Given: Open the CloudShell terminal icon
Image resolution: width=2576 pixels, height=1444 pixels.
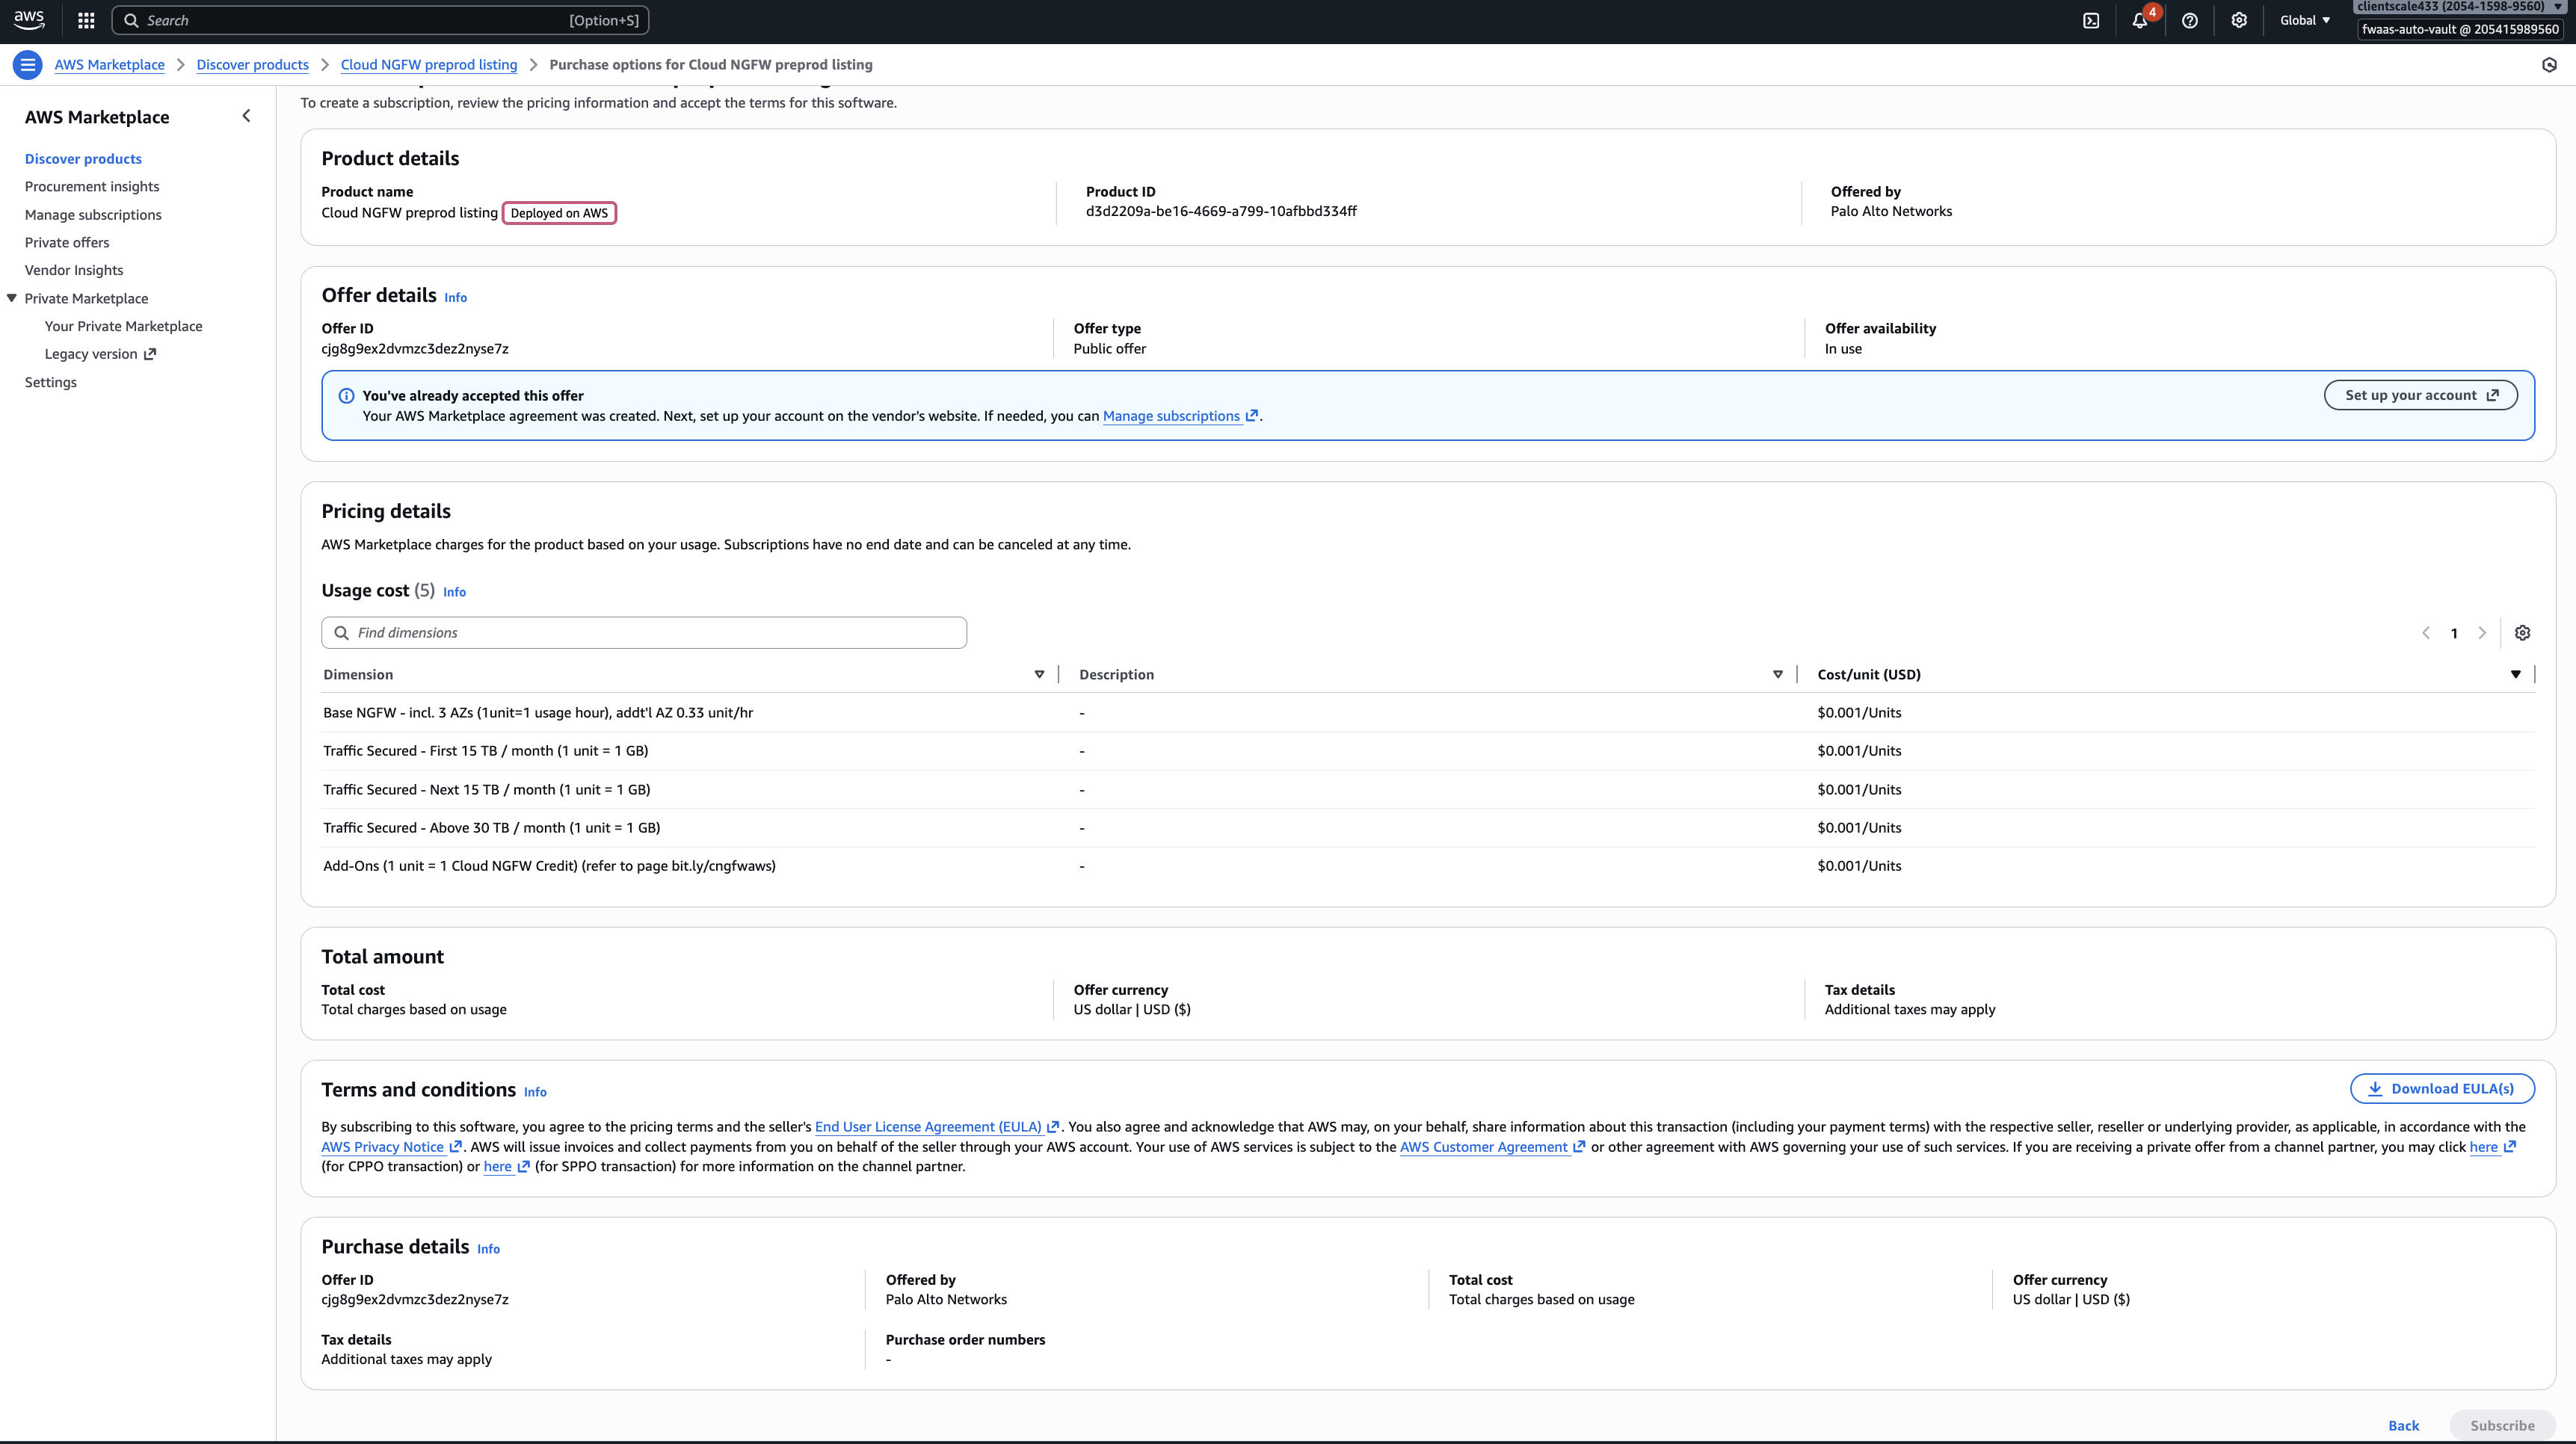Looking at the screenshot, I should click(2091, 20).
